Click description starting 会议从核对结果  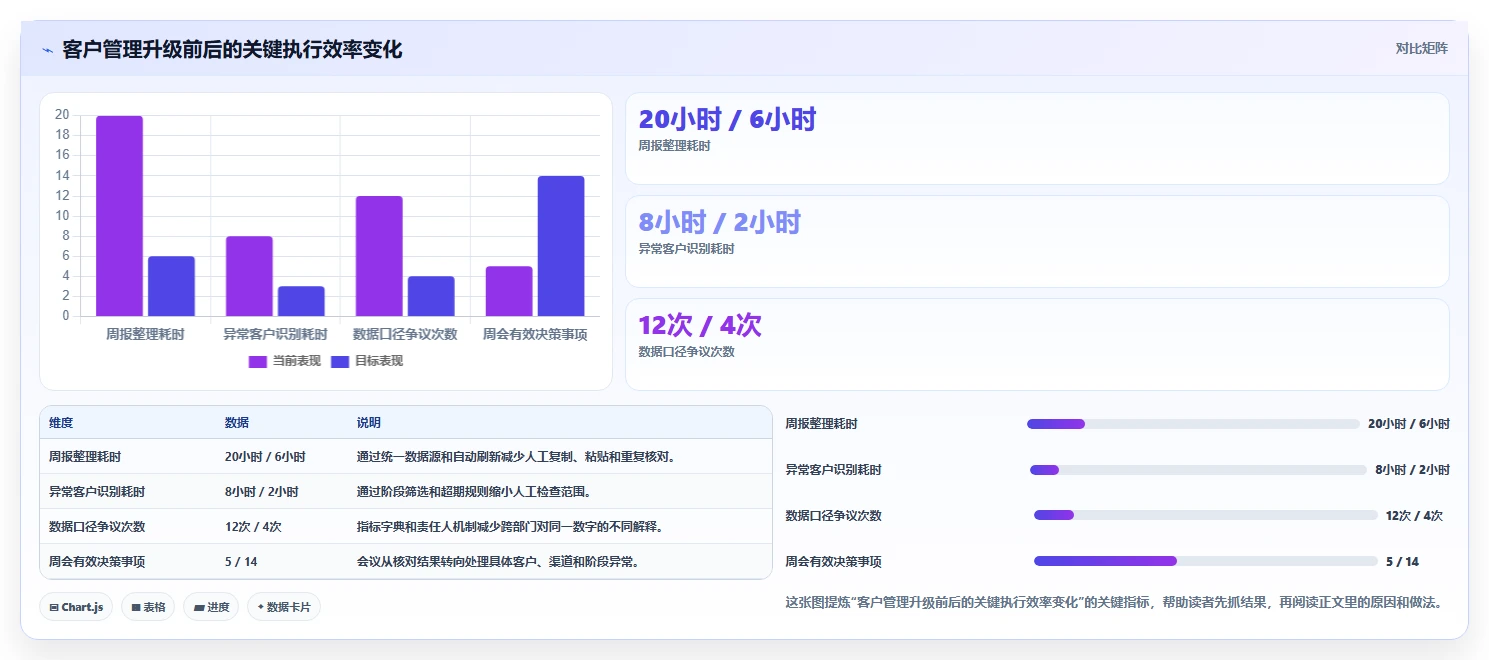(498, 562)
